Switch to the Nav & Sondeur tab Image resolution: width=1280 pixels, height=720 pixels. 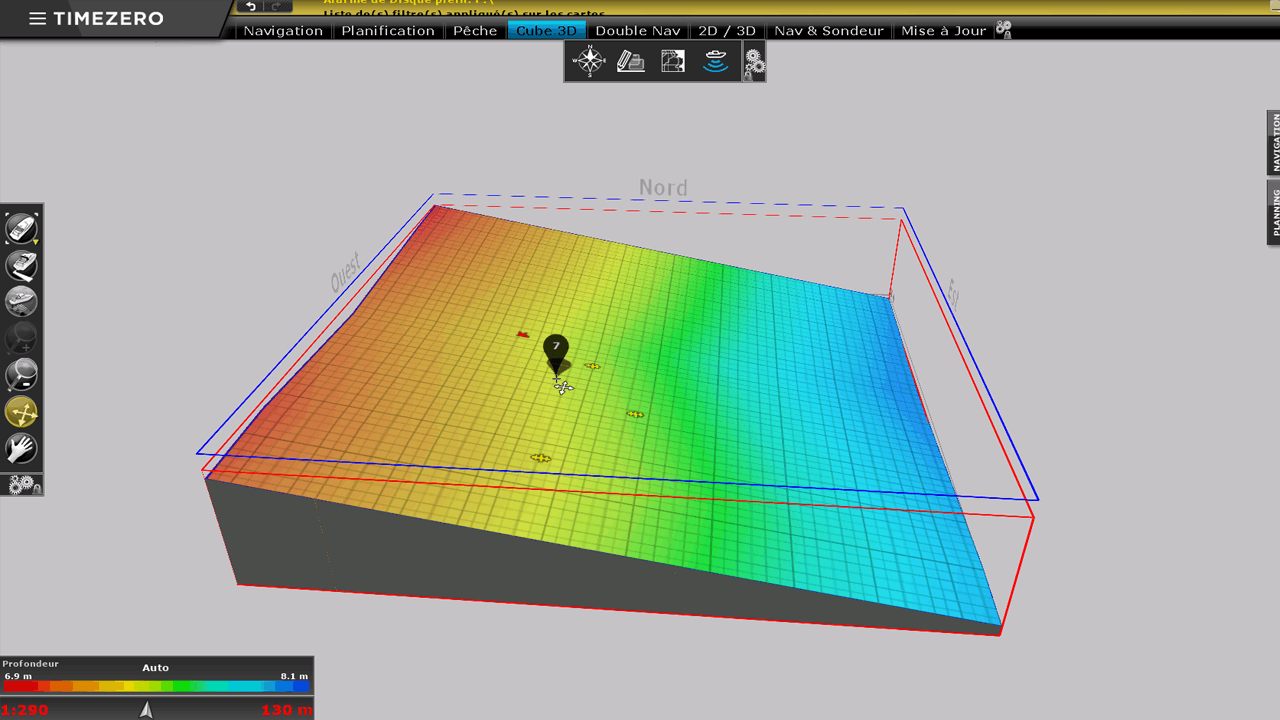pyautogui.click(x=829, y=31)
